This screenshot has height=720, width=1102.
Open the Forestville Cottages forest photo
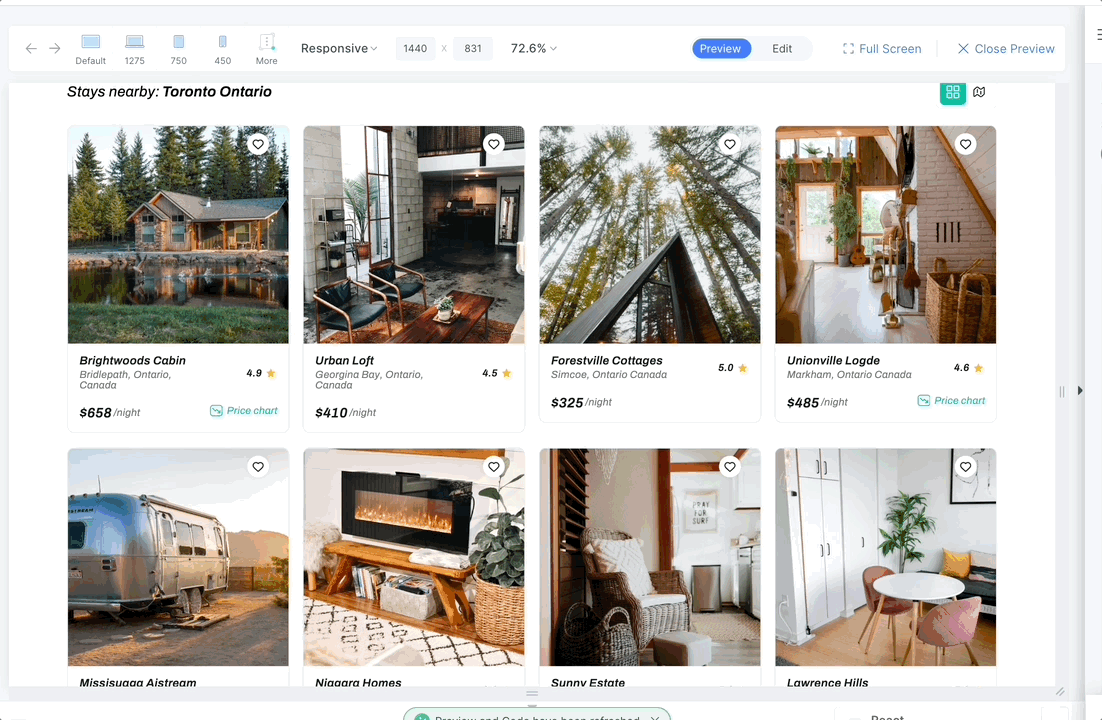click(649, 235)
